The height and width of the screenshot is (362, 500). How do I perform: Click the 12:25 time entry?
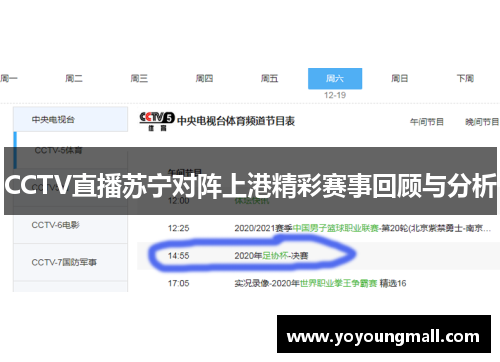tap(179, 228)
